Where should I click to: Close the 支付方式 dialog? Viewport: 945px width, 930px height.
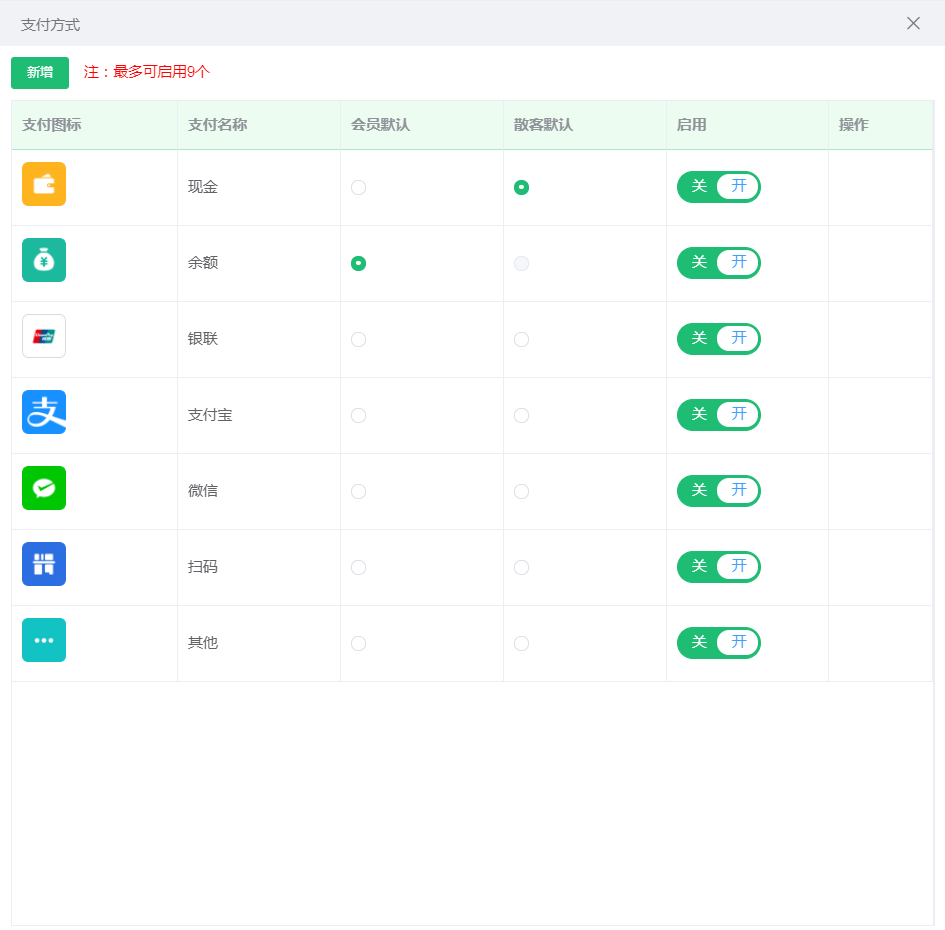point(913,23)
